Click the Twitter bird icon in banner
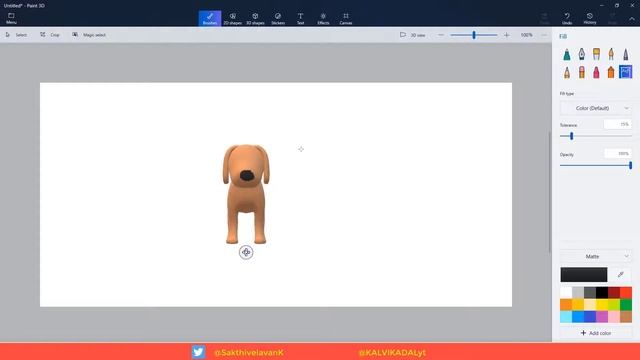Image resolution: width=640 pixels, height=360 pixels. [x=198, y=352]
